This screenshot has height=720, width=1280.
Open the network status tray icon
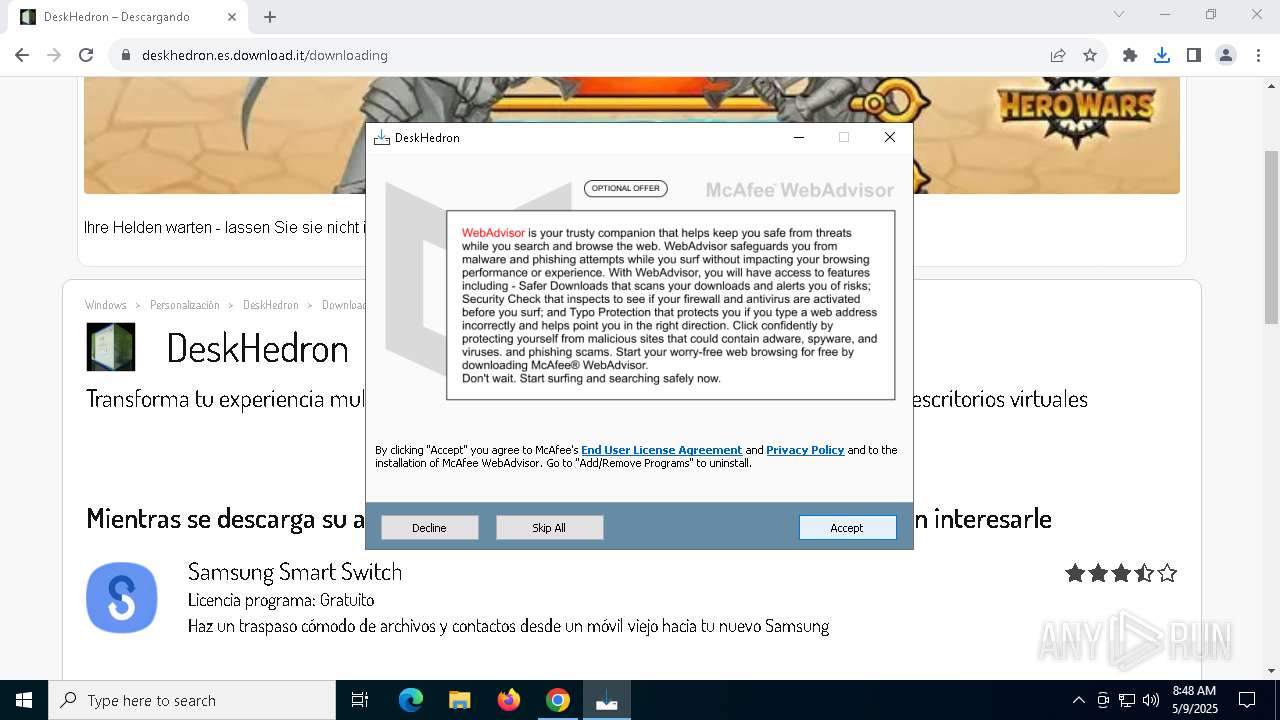click(x=1127, y=700)
